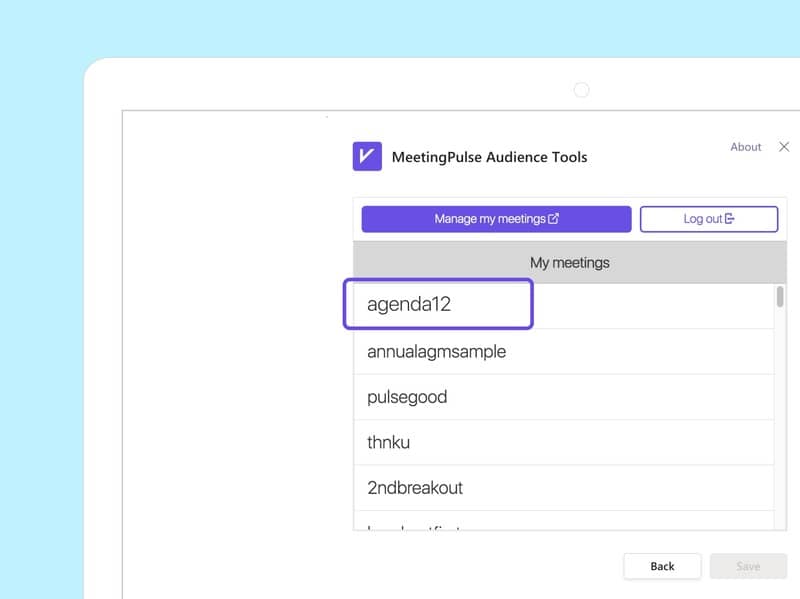Viewport: 800px width, 599px height.
Task: Choose the annualagmsample meeting
Action: point(436,352)
